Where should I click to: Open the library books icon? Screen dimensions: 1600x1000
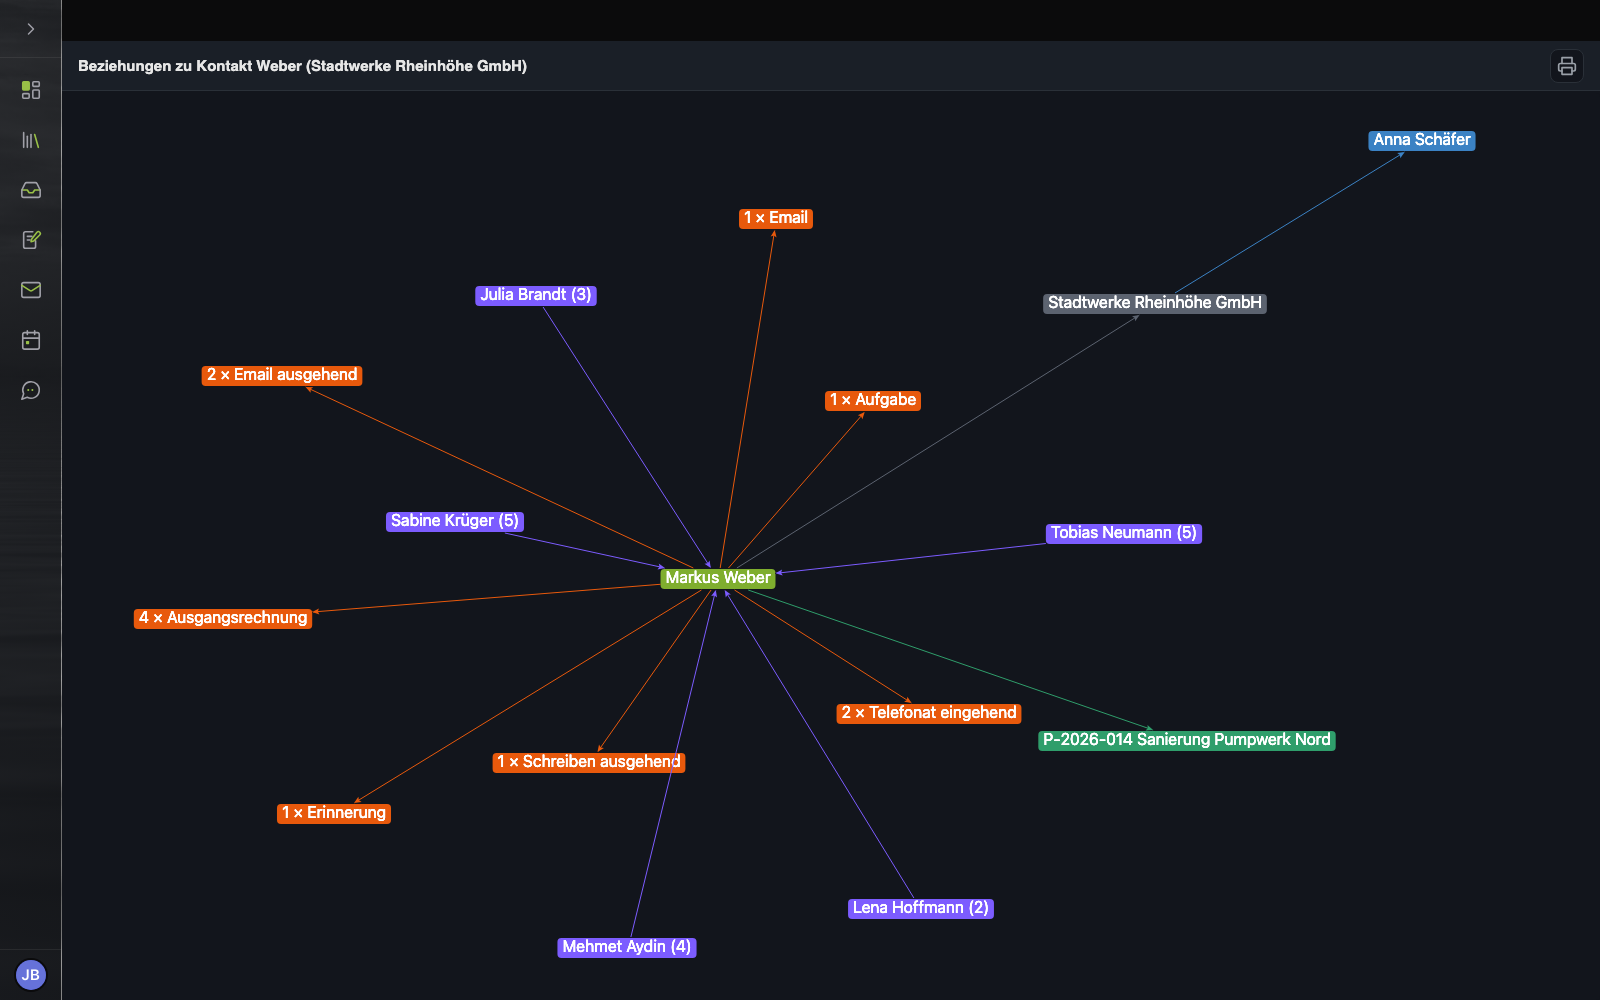(x=31, y=140)
